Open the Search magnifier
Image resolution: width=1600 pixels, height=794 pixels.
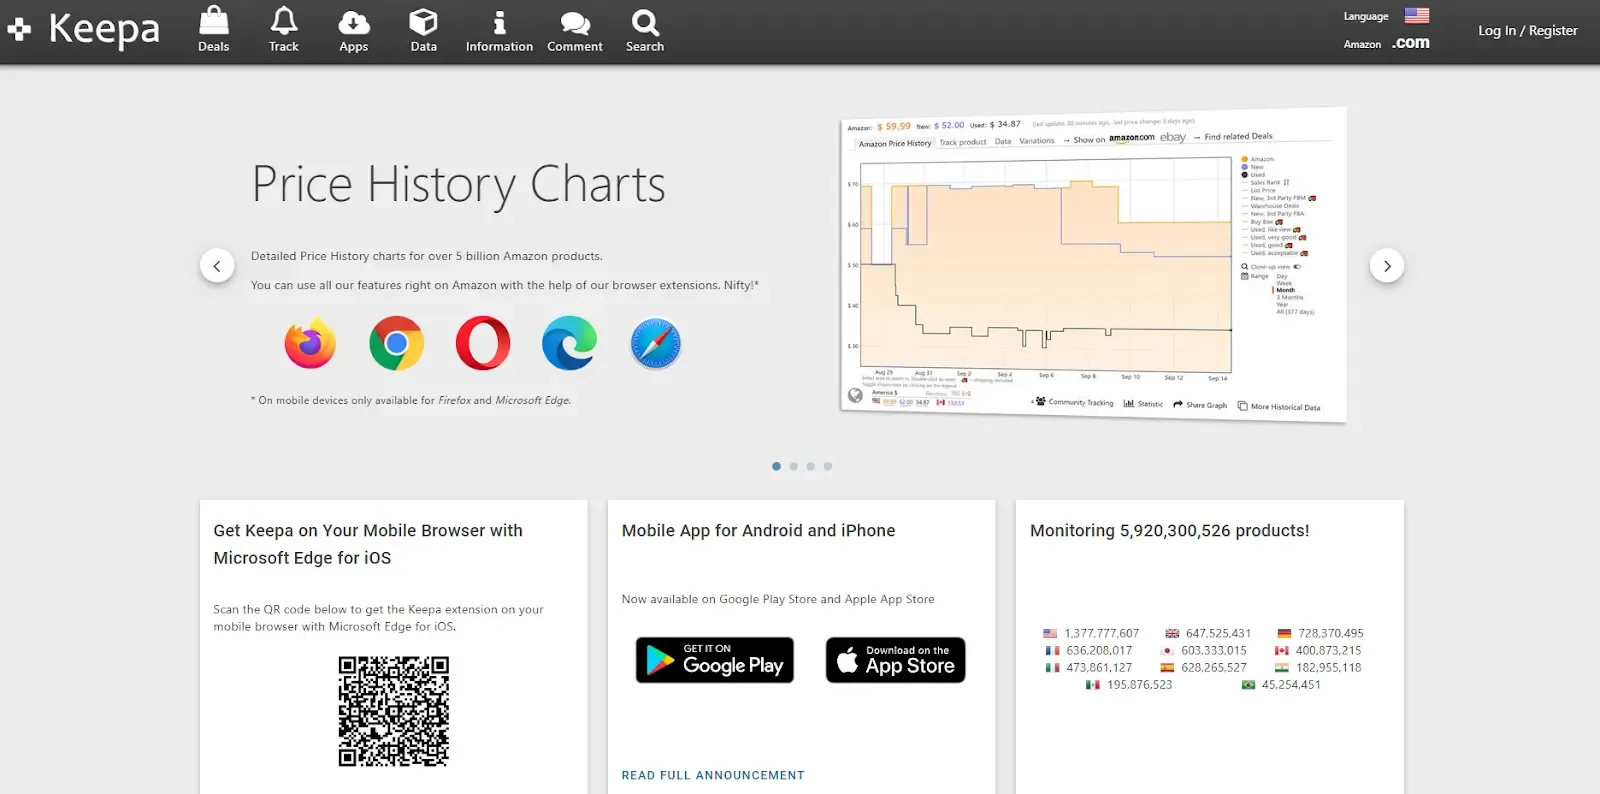[645, 30]
